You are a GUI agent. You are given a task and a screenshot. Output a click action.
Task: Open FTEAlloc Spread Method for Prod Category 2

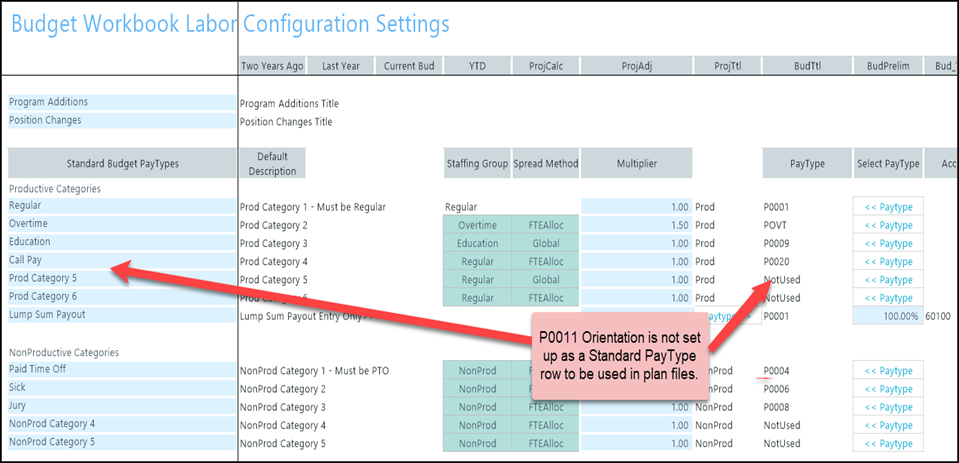544,225
